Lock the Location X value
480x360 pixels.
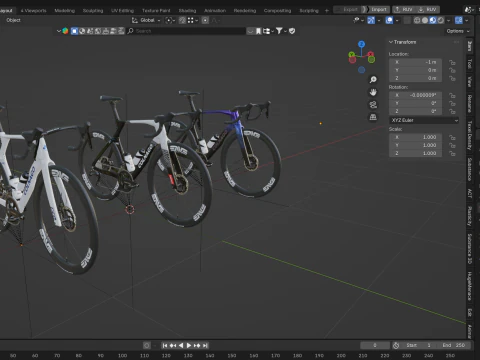(452, 62)
